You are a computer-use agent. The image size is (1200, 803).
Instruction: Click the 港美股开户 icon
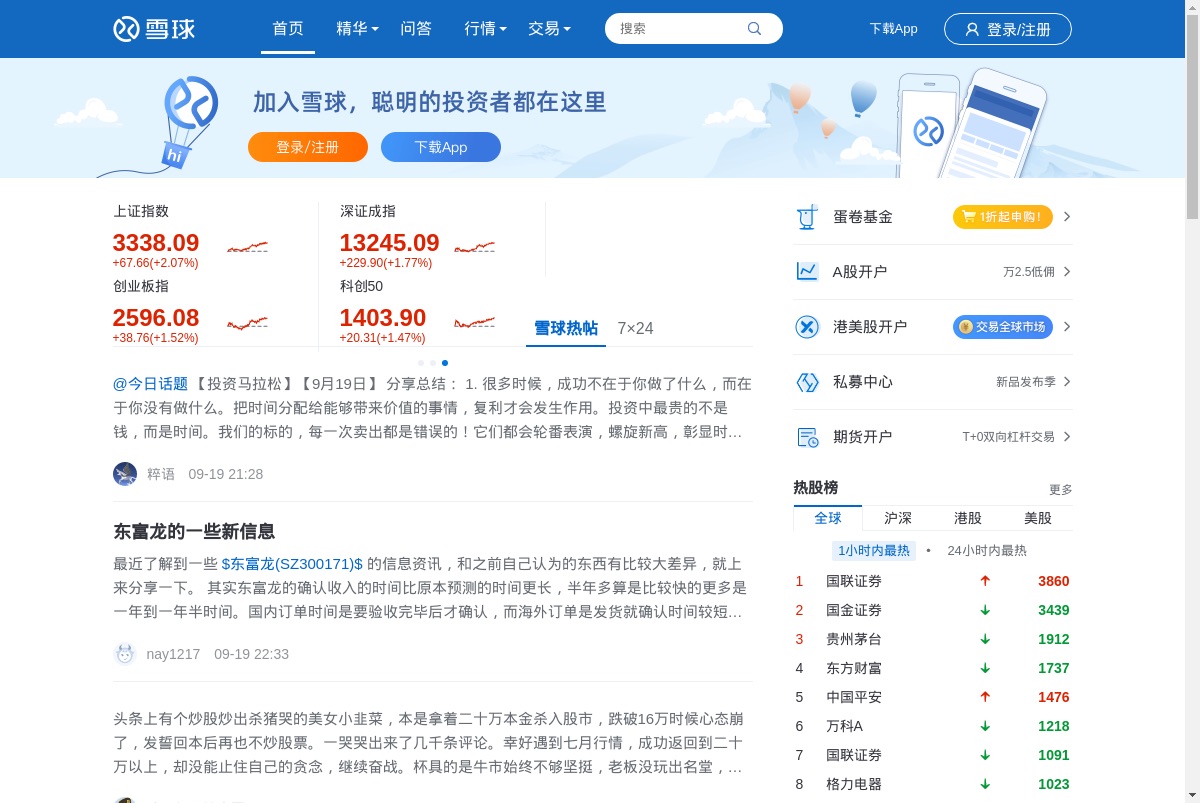806,327
